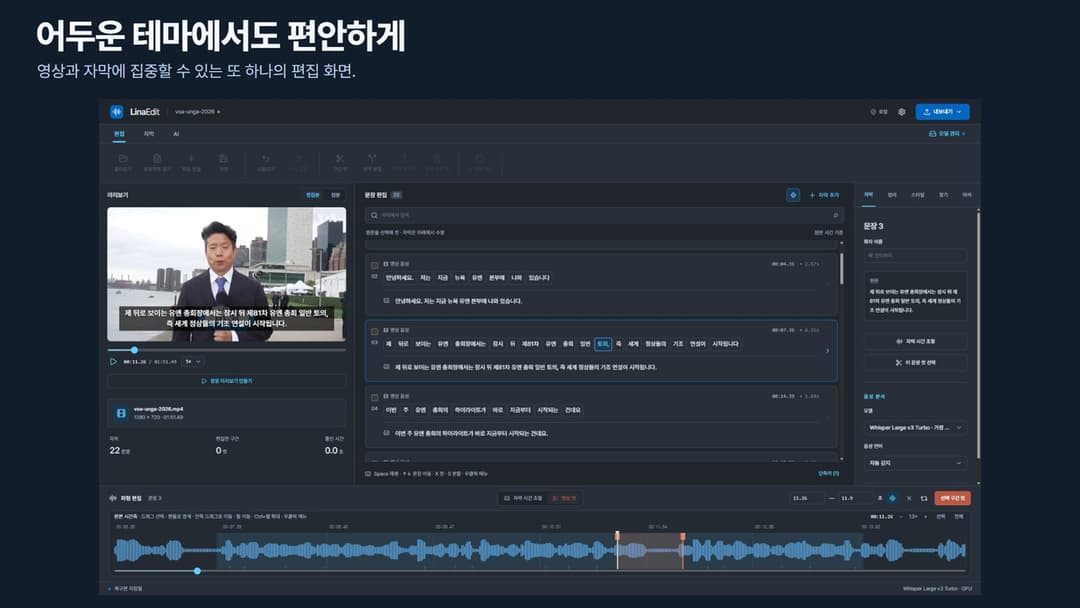Click the 자막 시간 조정 button above the waveform
This screenshot has height=608, width=1080.
[x=523, y=498]
